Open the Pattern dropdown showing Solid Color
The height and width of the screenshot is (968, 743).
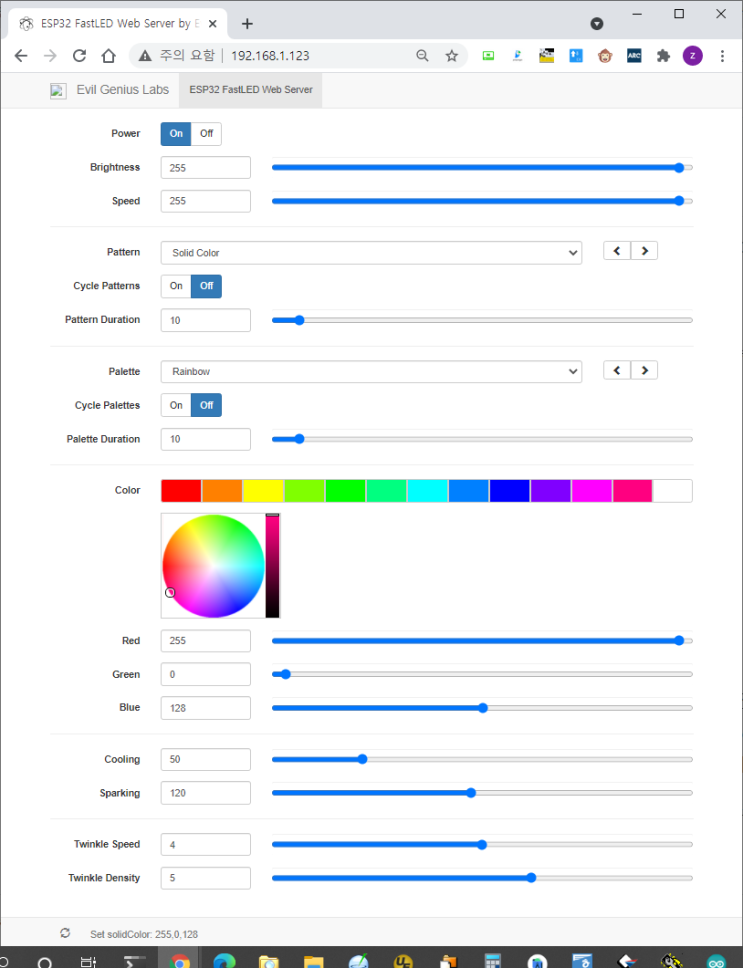click(x=371, y=253)
